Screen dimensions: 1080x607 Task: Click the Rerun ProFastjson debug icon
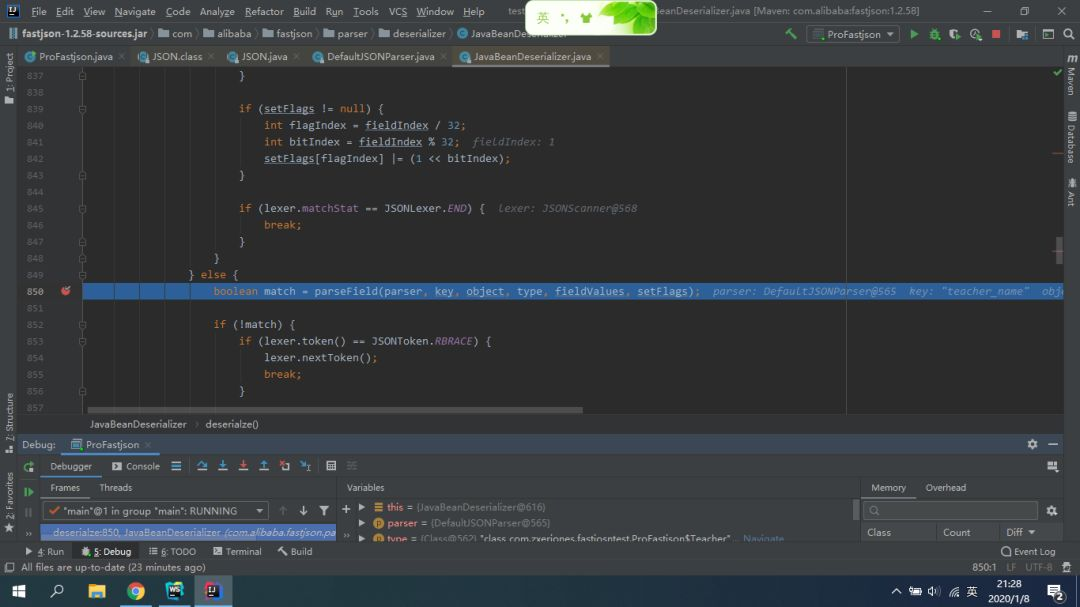(28, 466)
